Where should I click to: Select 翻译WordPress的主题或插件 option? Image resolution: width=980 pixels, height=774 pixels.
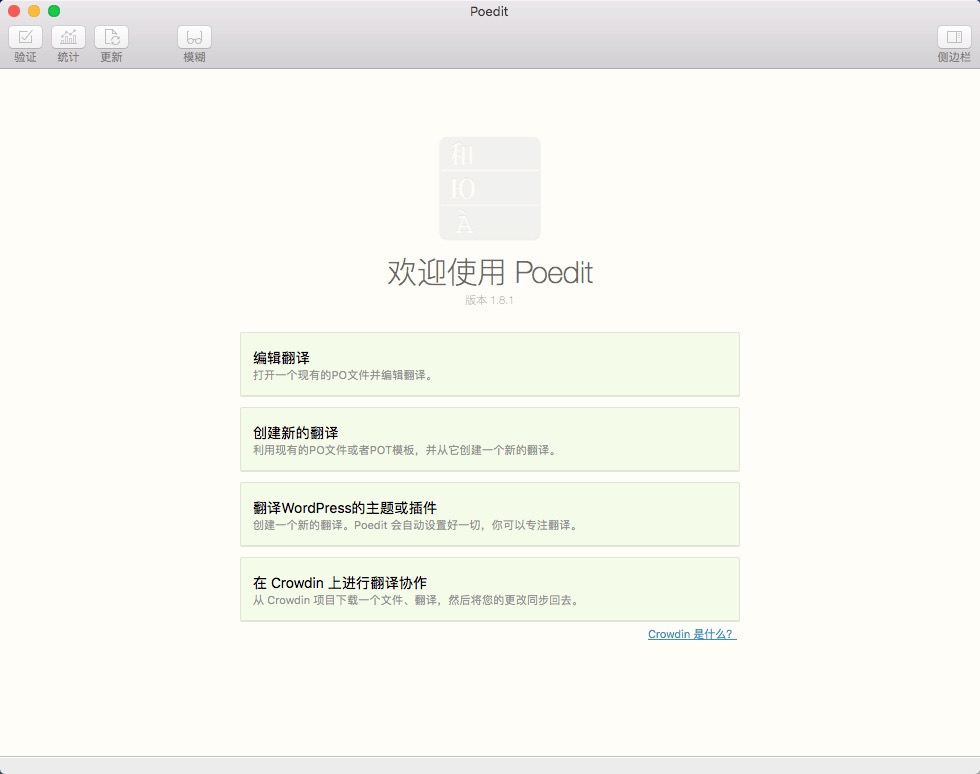pos(488,513)
